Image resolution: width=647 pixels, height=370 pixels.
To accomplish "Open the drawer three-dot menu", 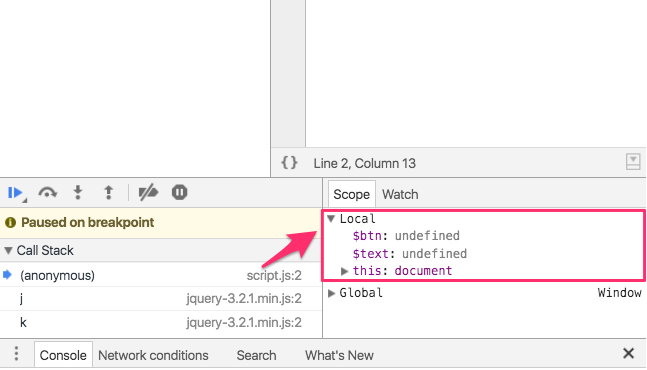I will (16, 354).
